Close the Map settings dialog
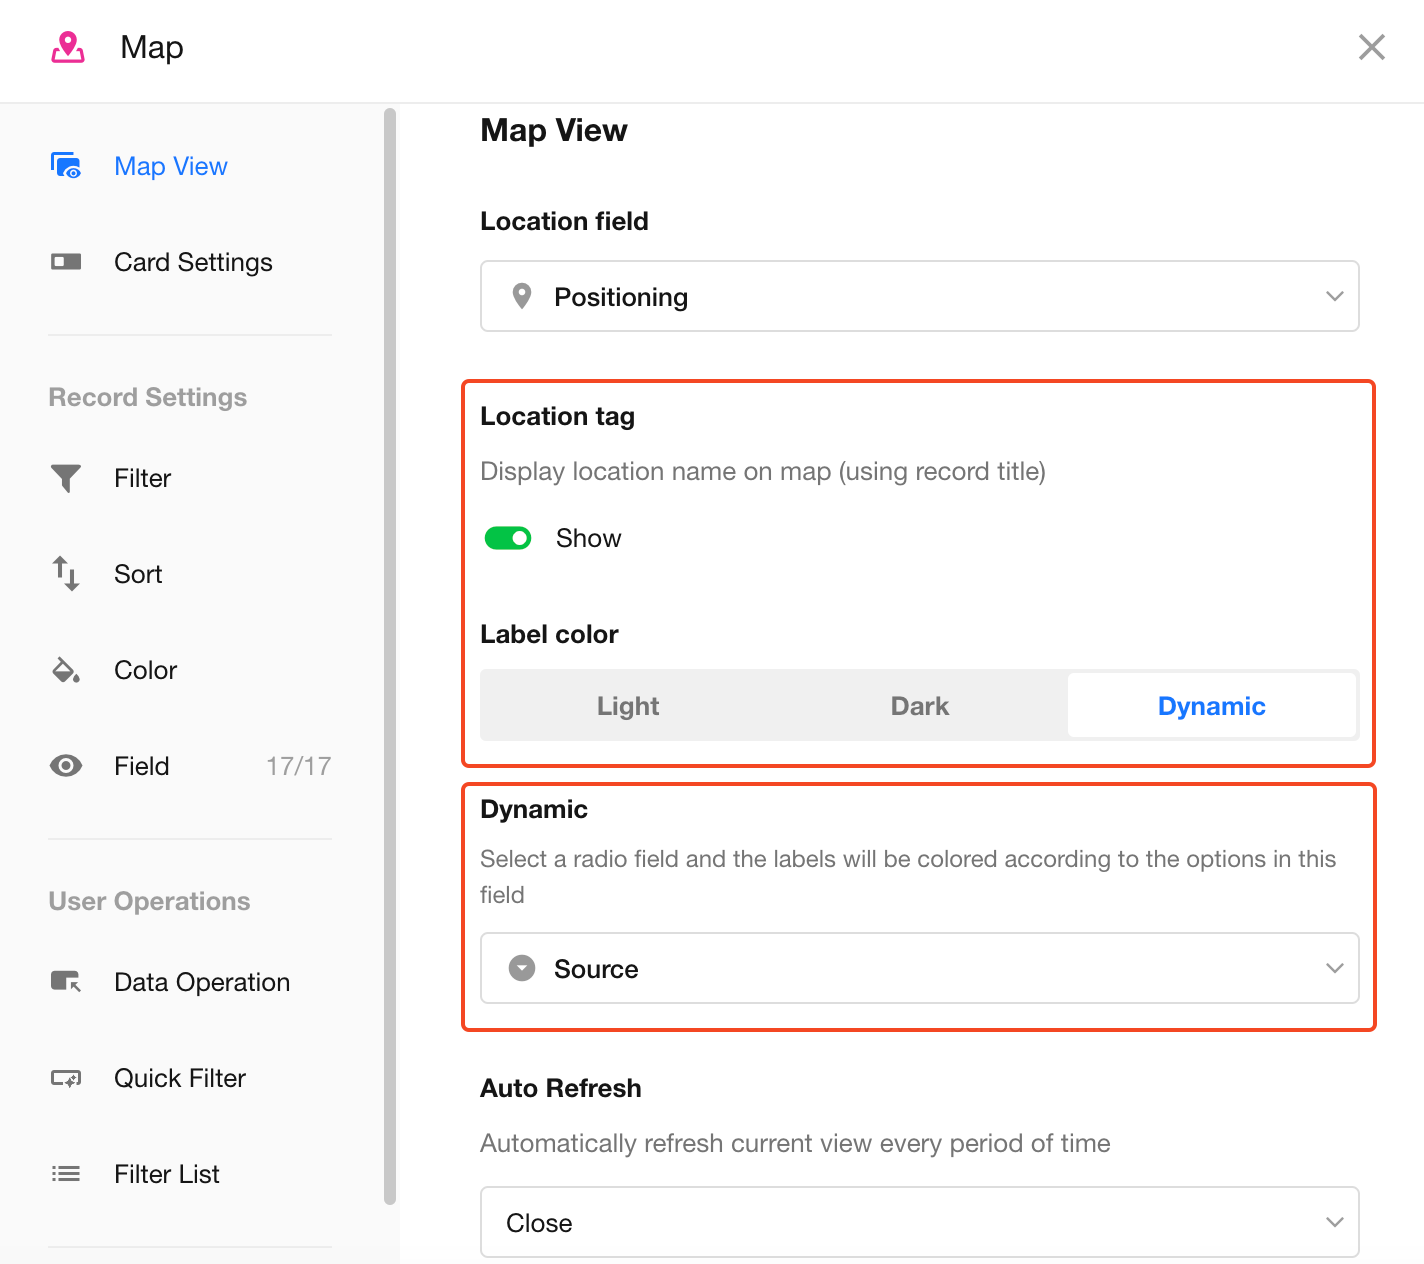Screen dimensions: 1424x1264 pos(1371,47)
